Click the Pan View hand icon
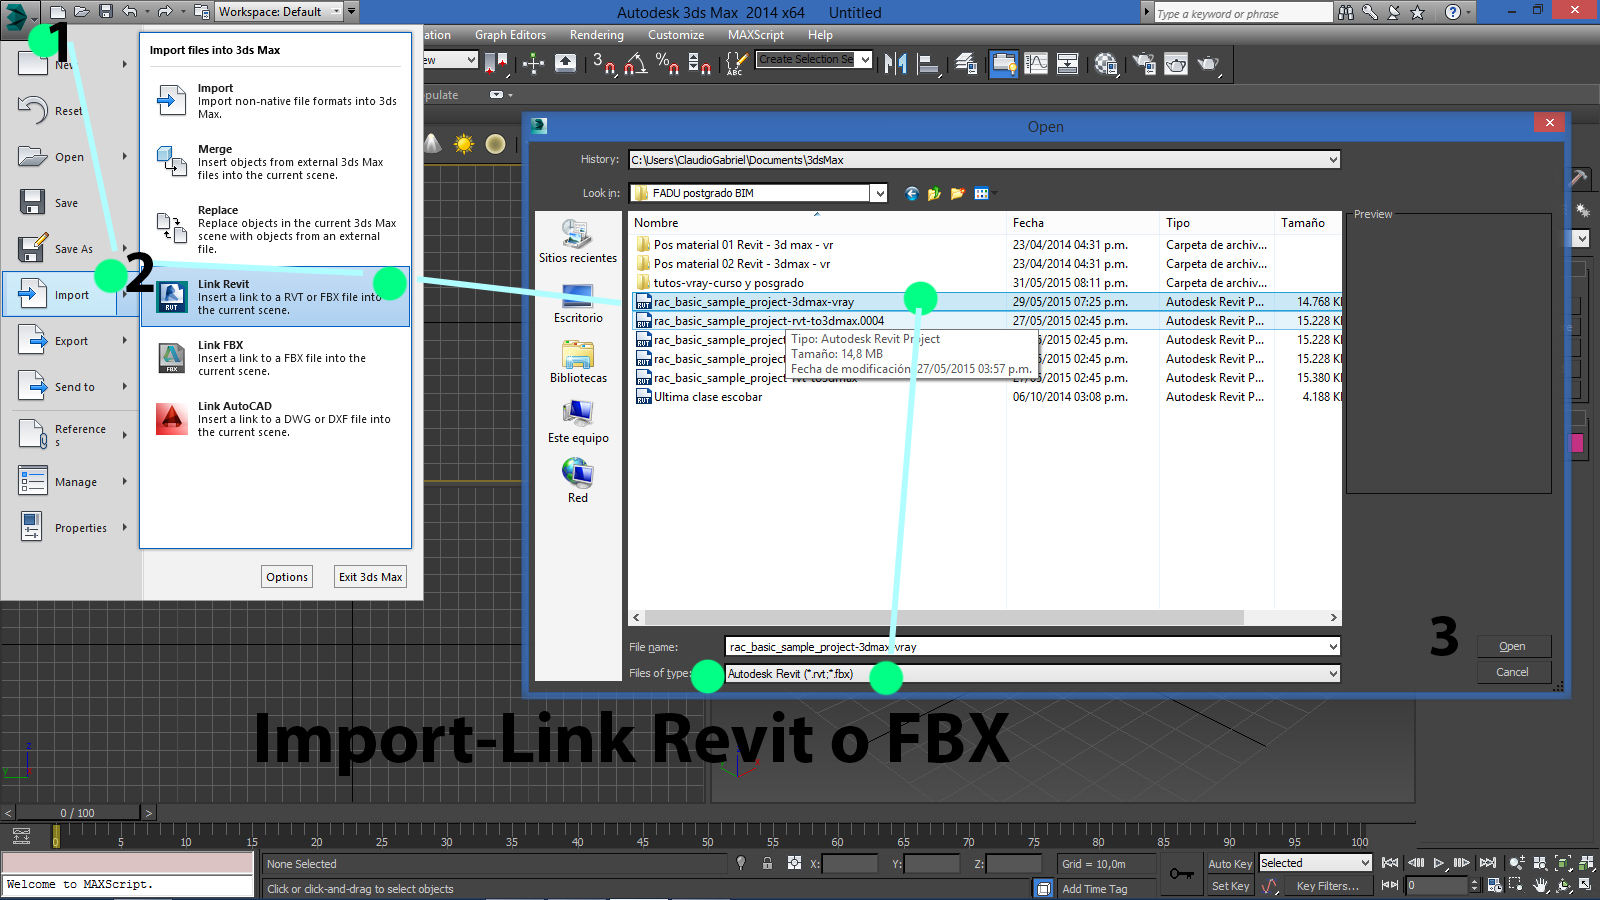The image size is (1600, 900). [x=1540, y=886]
